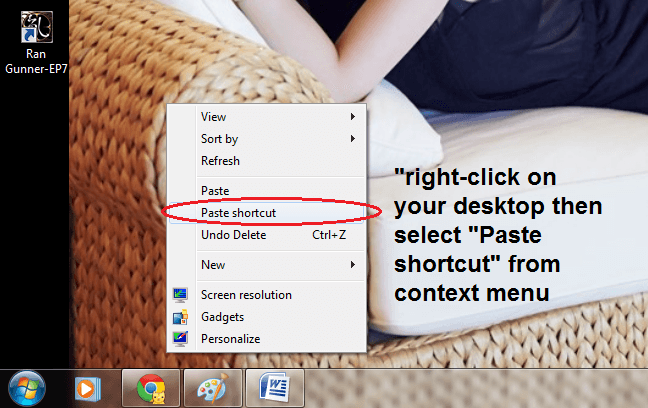This screenshot has height=408, width=648.
Task: Click the Ran Gunner-EP7 icon label text
Action: 36,61
